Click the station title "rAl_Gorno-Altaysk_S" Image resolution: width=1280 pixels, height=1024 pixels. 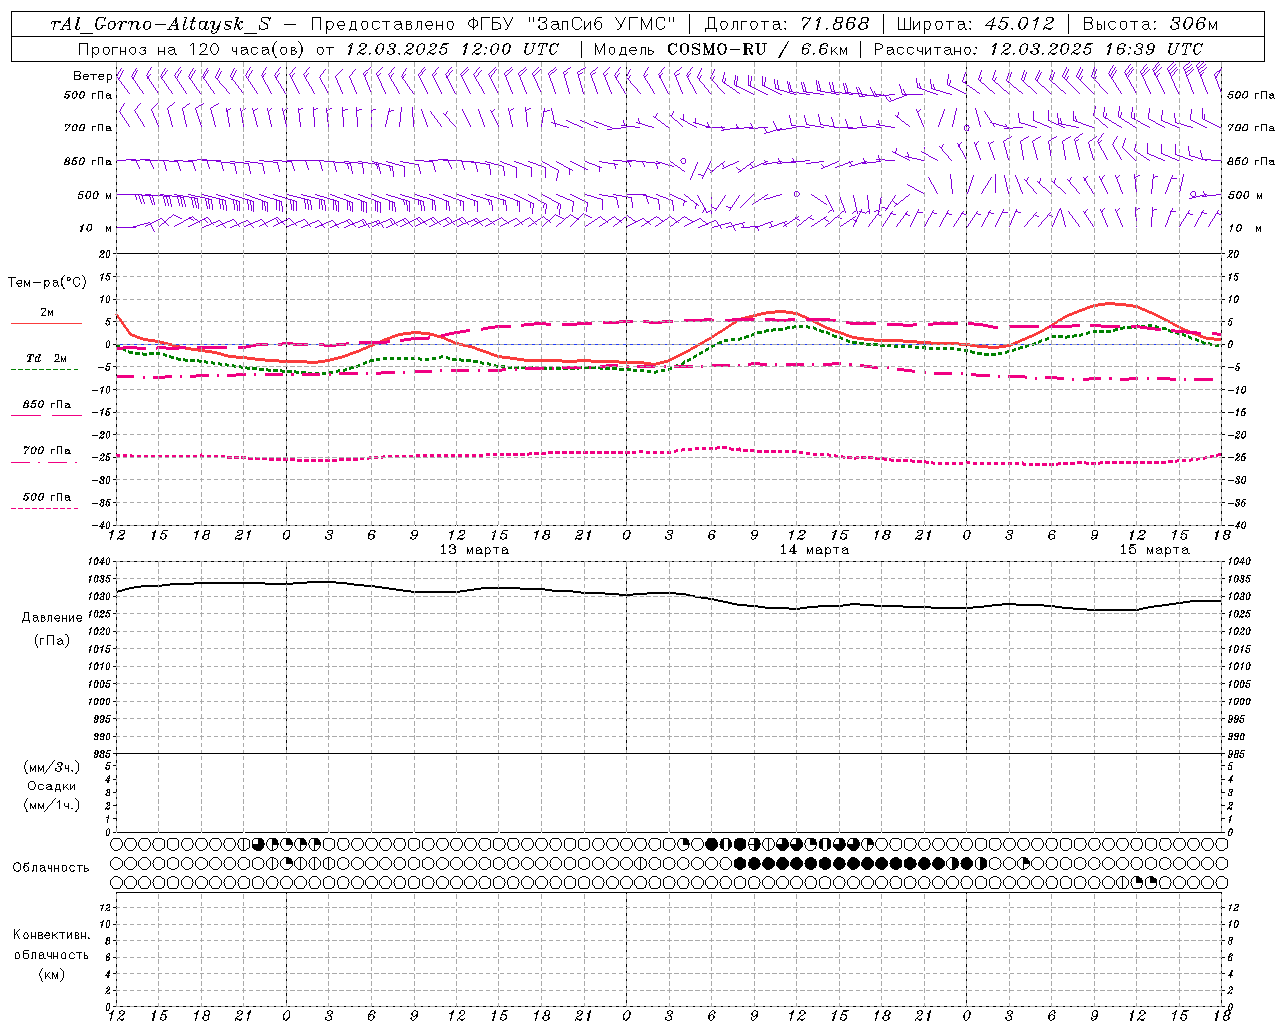coord(160,25)
